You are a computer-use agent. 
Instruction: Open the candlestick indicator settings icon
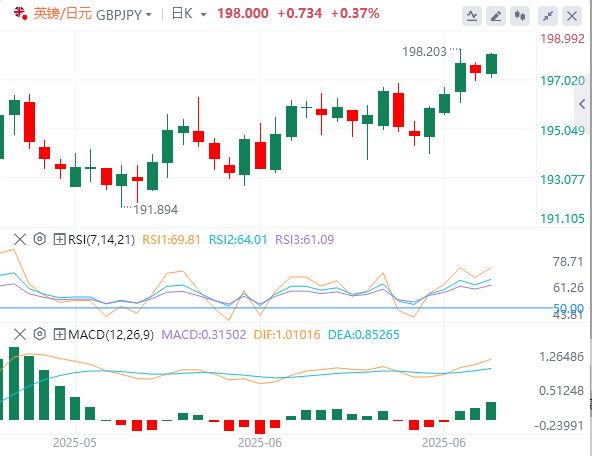point(520,16)
